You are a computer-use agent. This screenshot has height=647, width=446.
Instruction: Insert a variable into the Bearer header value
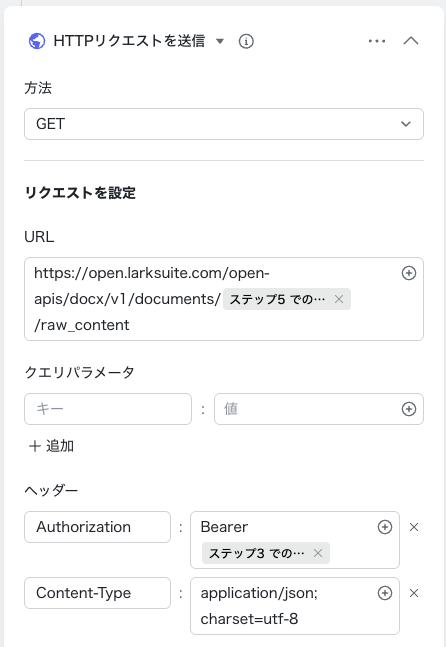385,527
